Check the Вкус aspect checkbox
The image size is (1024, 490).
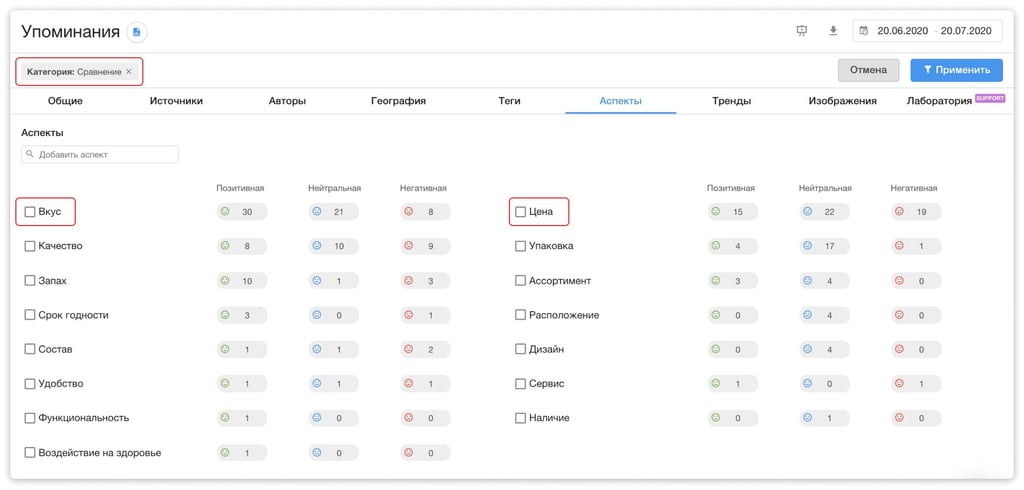pos(29,212)
